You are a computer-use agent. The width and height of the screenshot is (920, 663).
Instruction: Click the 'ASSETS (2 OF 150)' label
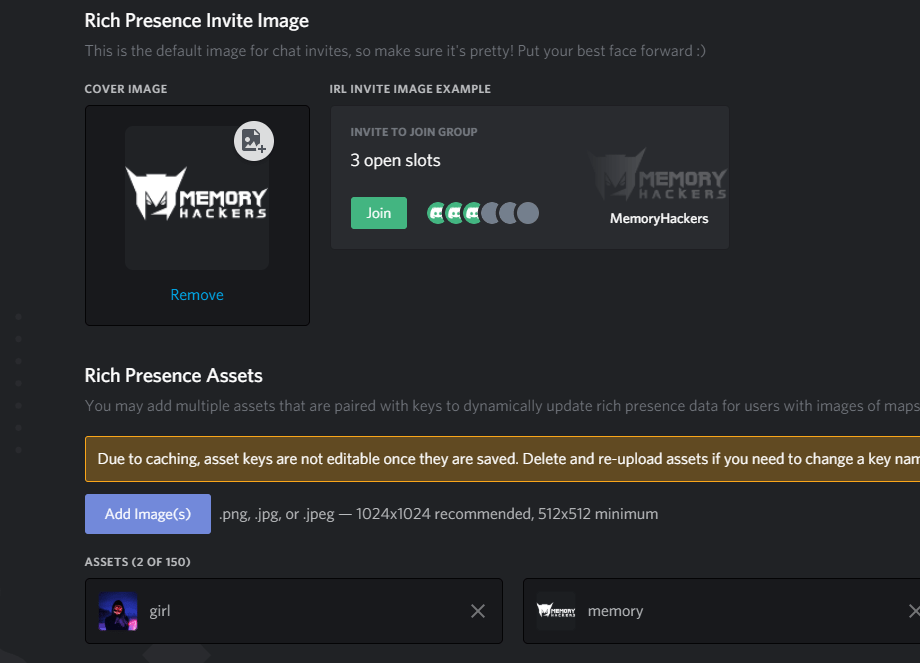click(x=137, y=562)
